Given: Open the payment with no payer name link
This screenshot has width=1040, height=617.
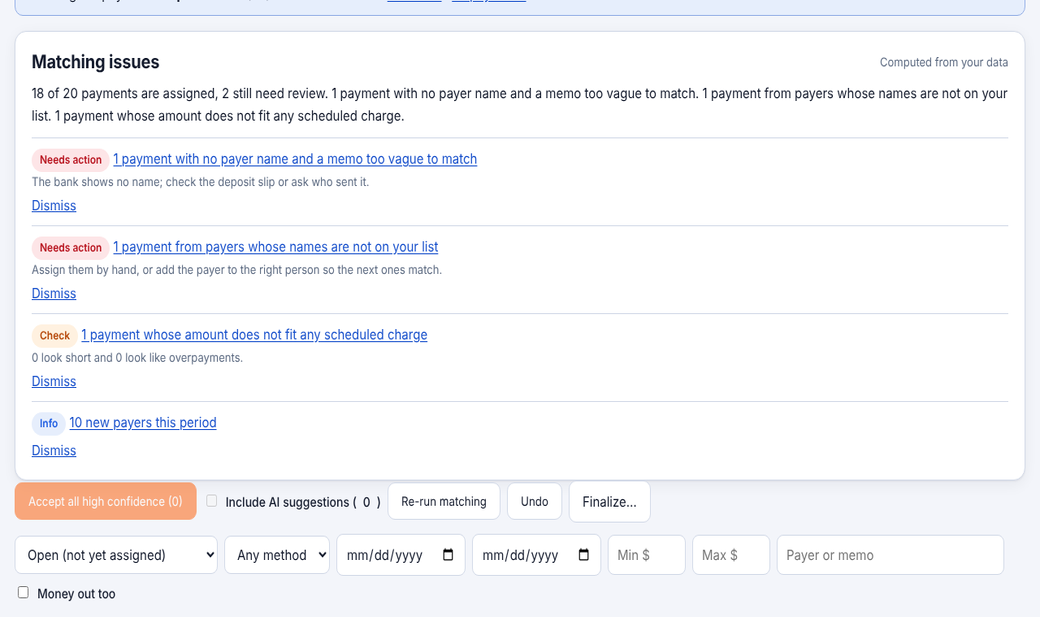Looking at the screenshot, I should click(x=295, y=159).
